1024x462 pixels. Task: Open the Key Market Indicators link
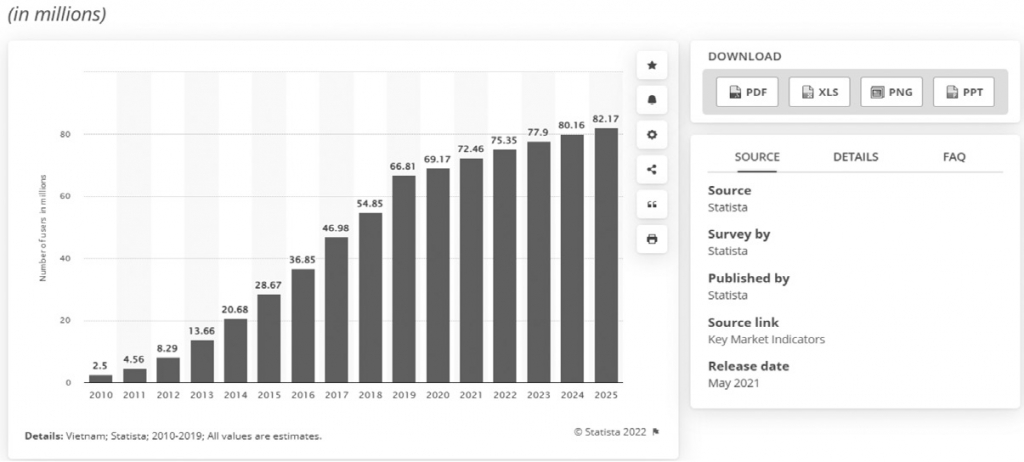click(767, 339)
